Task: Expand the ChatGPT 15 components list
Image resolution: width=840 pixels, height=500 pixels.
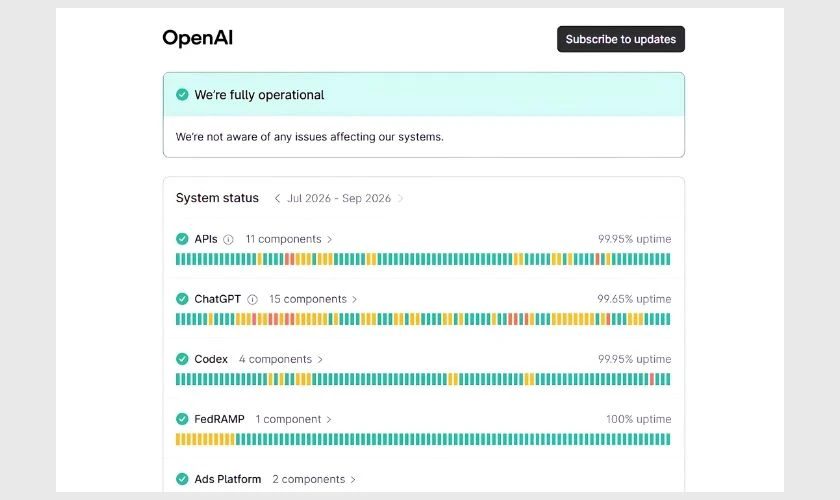Action: tap(313, 299)
